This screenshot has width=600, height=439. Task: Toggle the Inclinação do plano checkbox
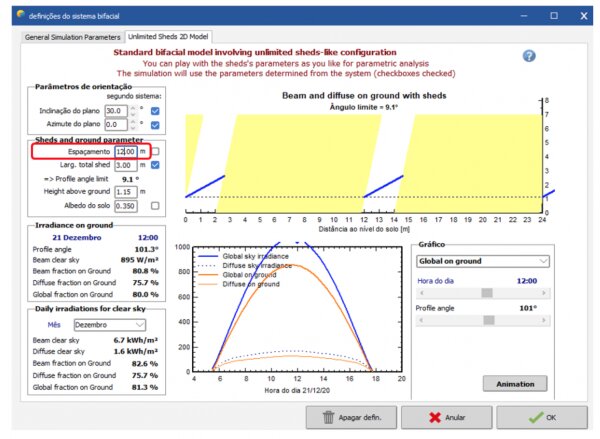155,110
